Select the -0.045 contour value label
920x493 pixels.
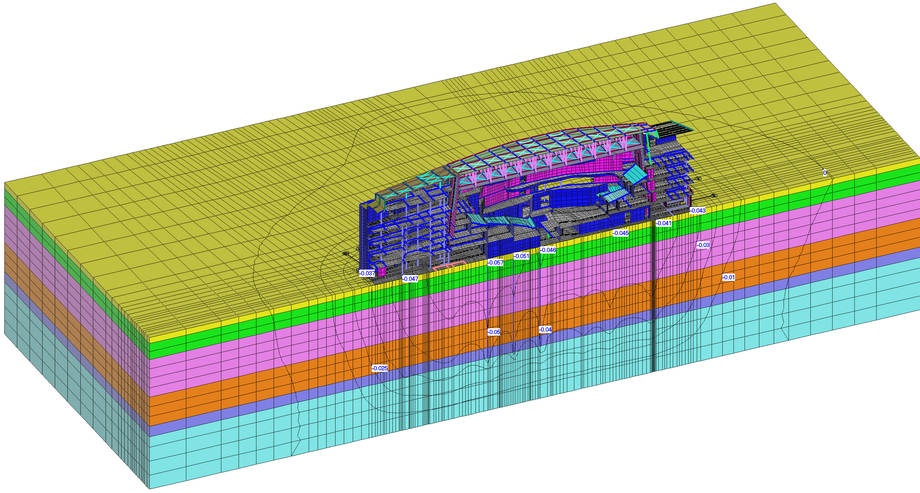[x=621, y=233]
